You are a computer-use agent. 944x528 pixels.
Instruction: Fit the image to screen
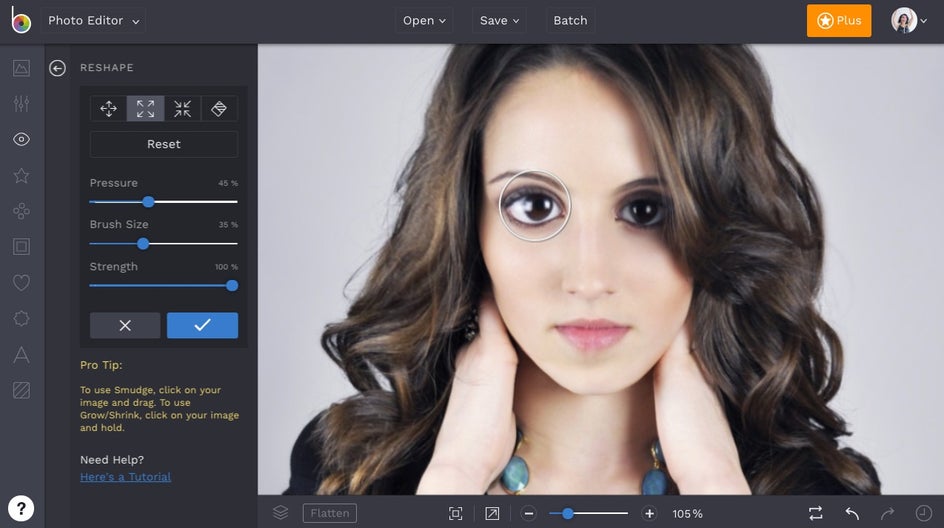click(456, 513)
